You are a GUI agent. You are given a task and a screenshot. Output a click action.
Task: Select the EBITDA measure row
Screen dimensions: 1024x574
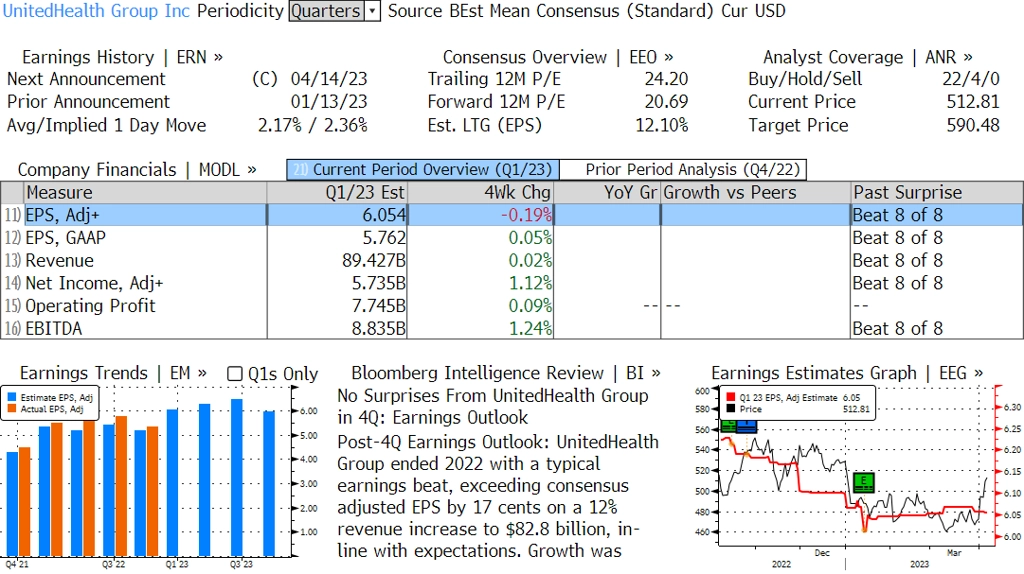[512, 328]
